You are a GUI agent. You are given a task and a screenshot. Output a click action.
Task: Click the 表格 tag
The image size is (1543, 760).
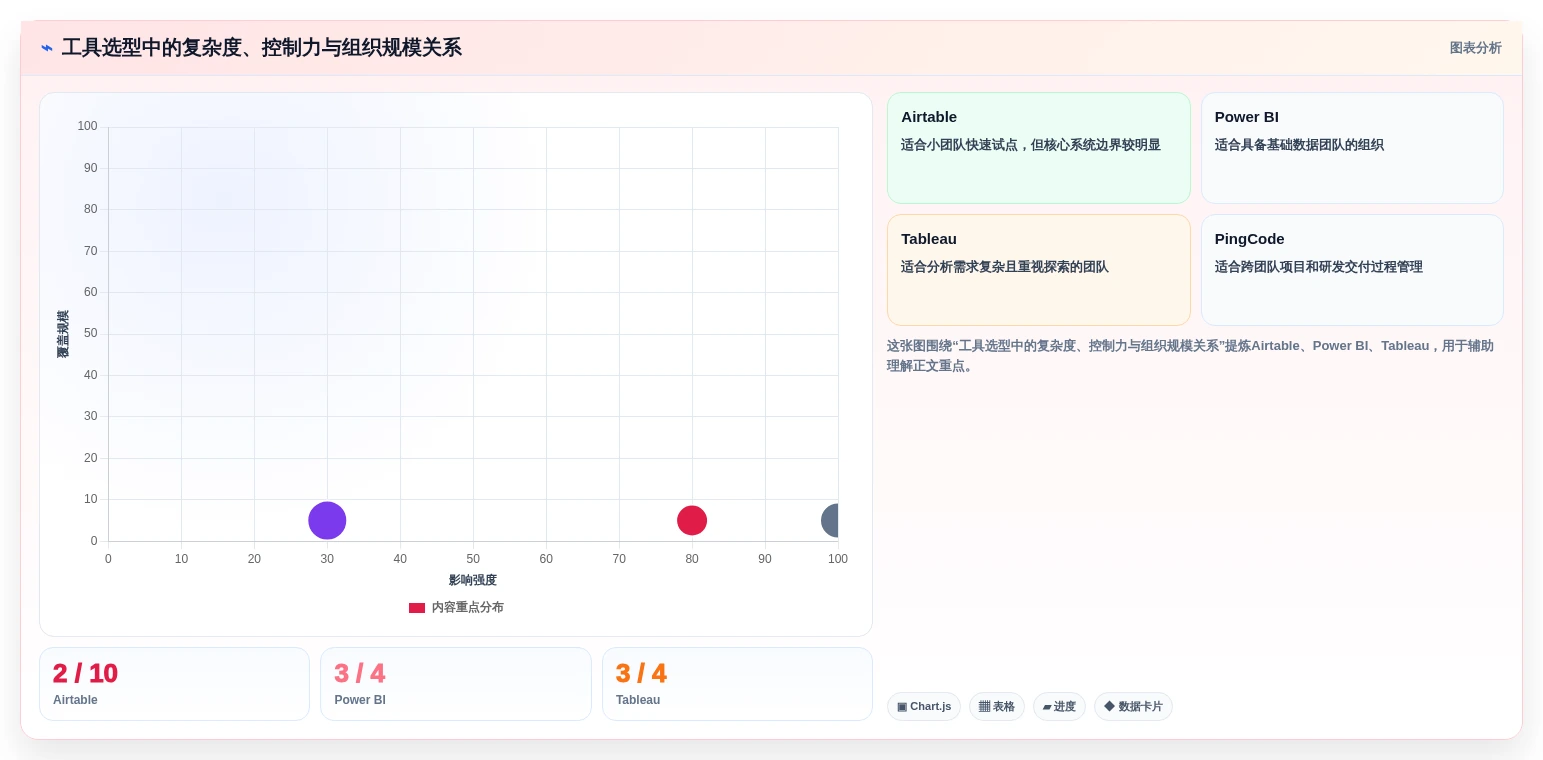(996, 706)
